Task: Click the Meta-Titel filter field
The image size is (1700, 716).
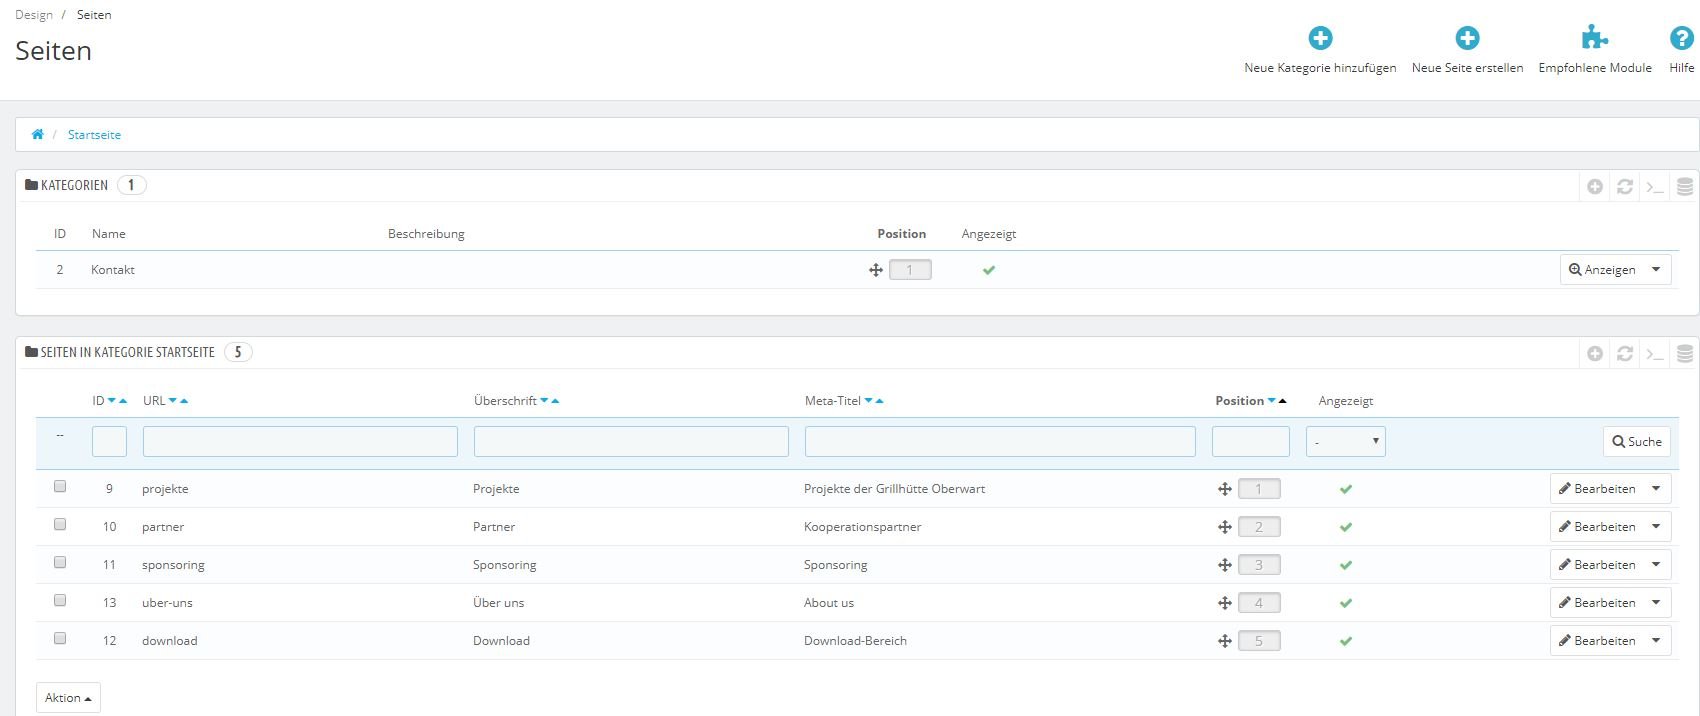Action: pyautogui.click(x=1000, y=441)
